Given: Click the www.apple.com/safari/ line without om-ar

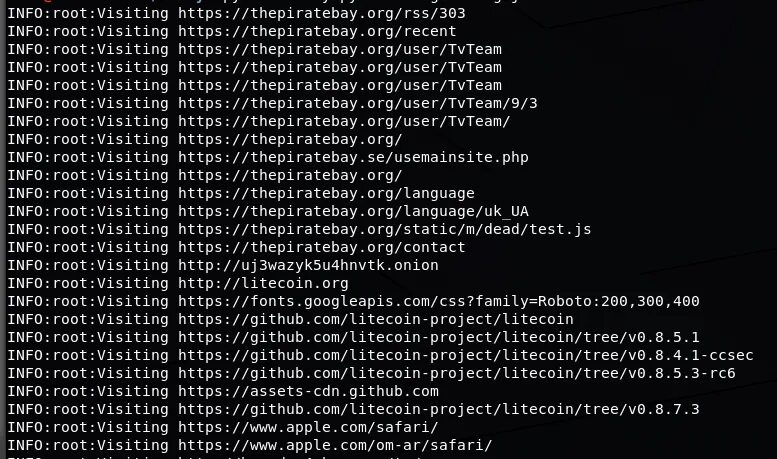Looking at the screenshot, I should tap(223, 427).
